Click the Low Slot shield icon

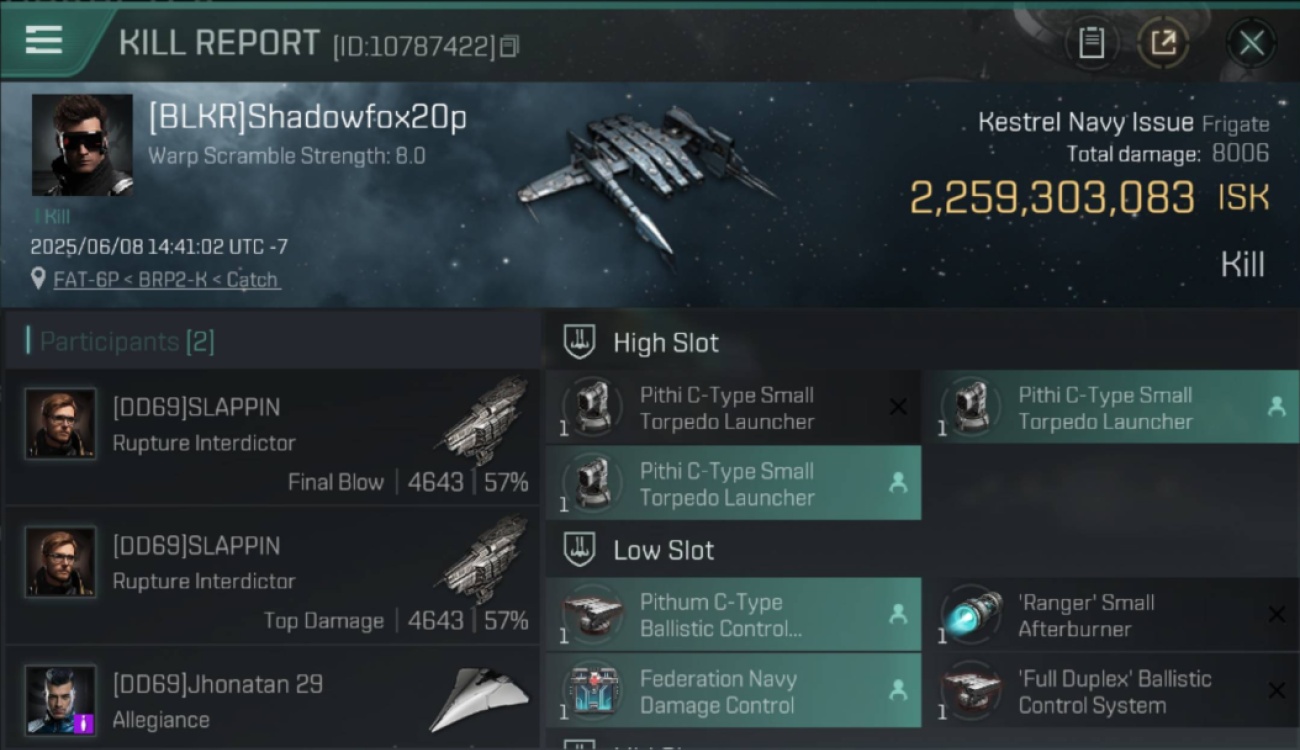click(580, 550)
